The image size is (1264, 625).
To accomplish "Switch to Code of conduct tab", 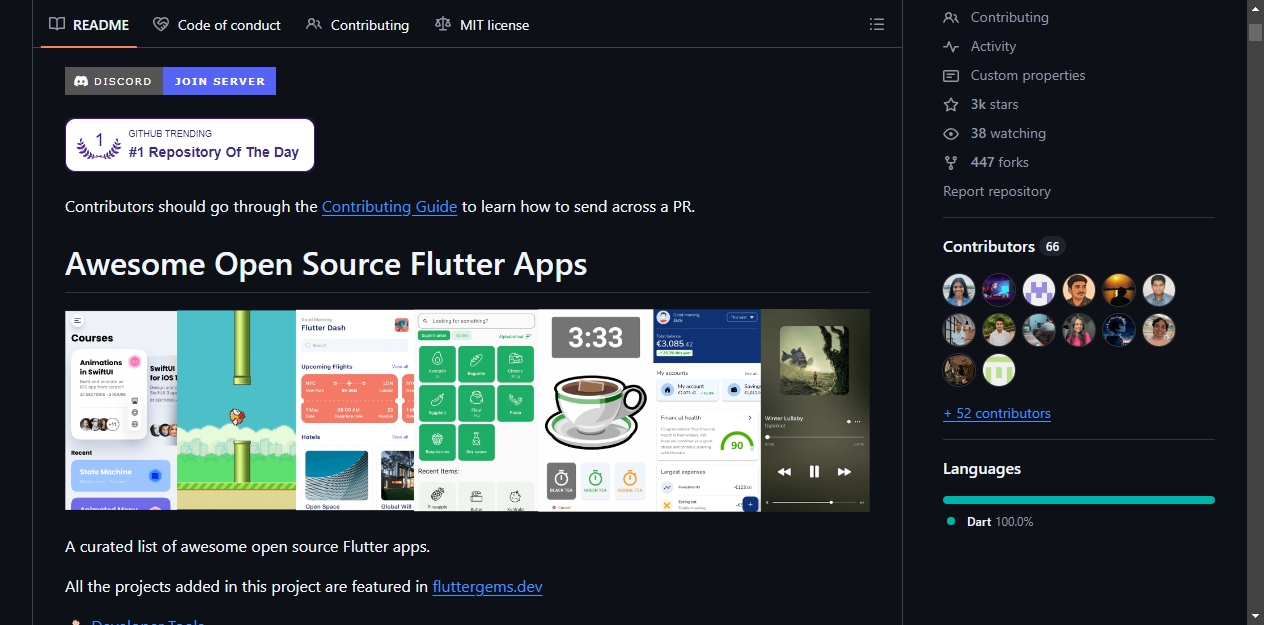I will (x=216, y=25).
